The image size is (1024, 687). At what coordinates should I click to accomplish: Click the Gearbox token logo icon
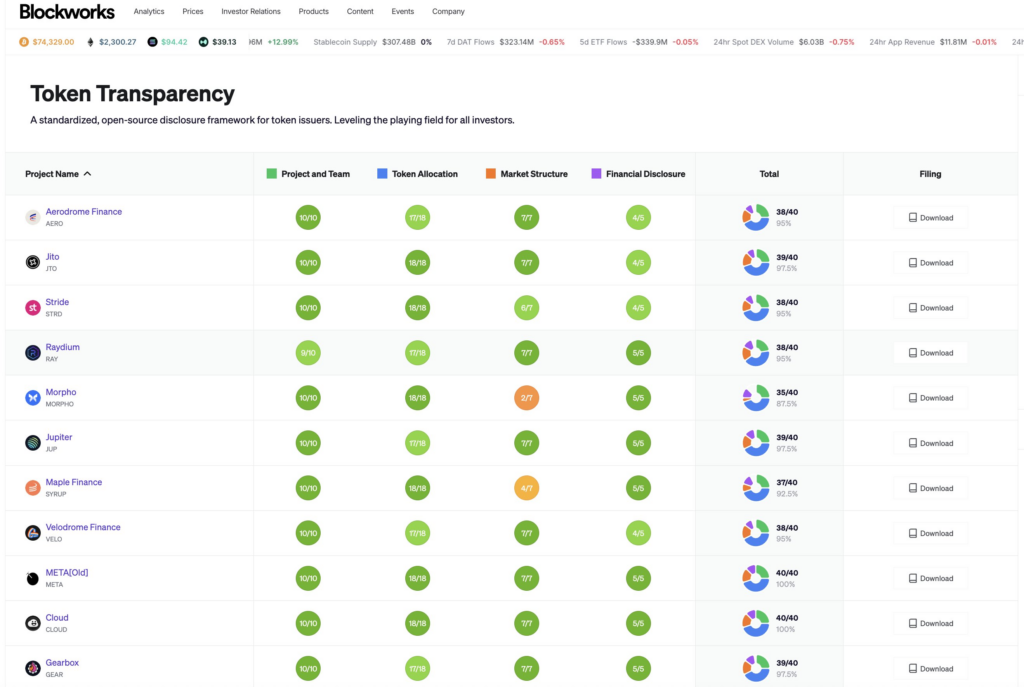[x=32, y=668]
